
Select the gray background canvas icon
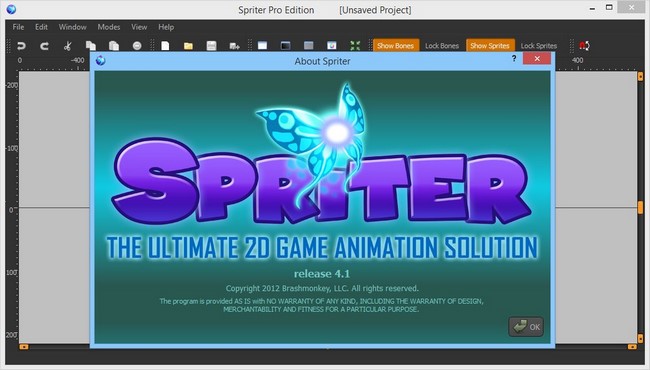coord(308,45)
